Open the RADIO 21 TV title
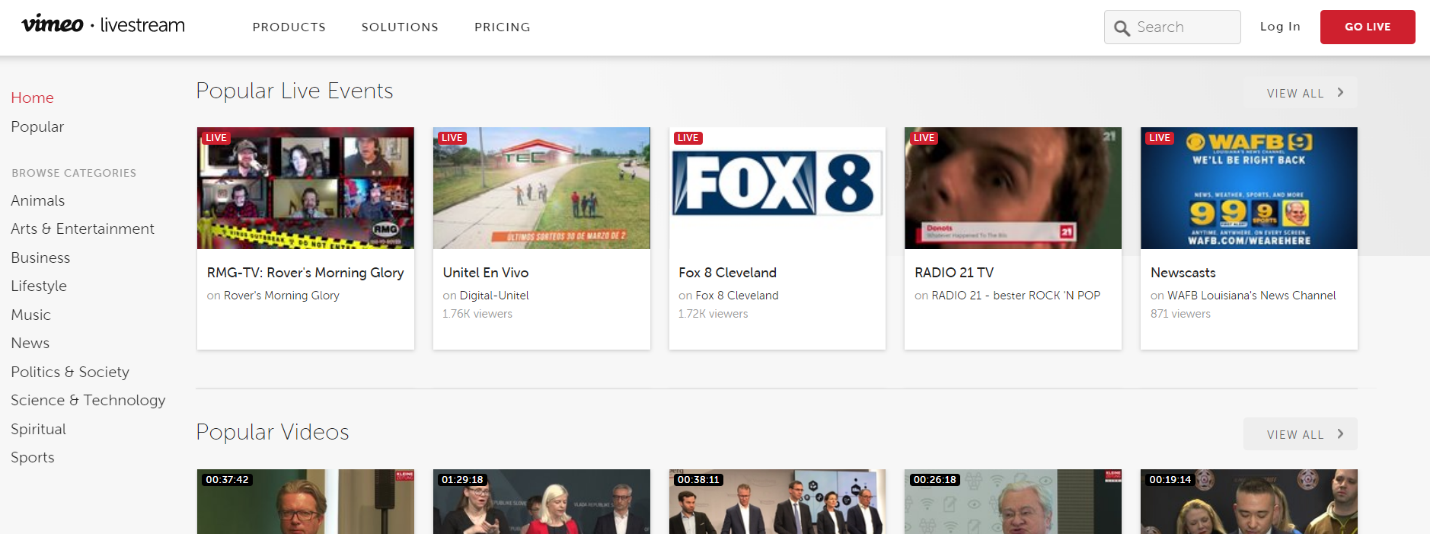The height and width of the screenshot is (534, 1430). [x=954, y=273]
